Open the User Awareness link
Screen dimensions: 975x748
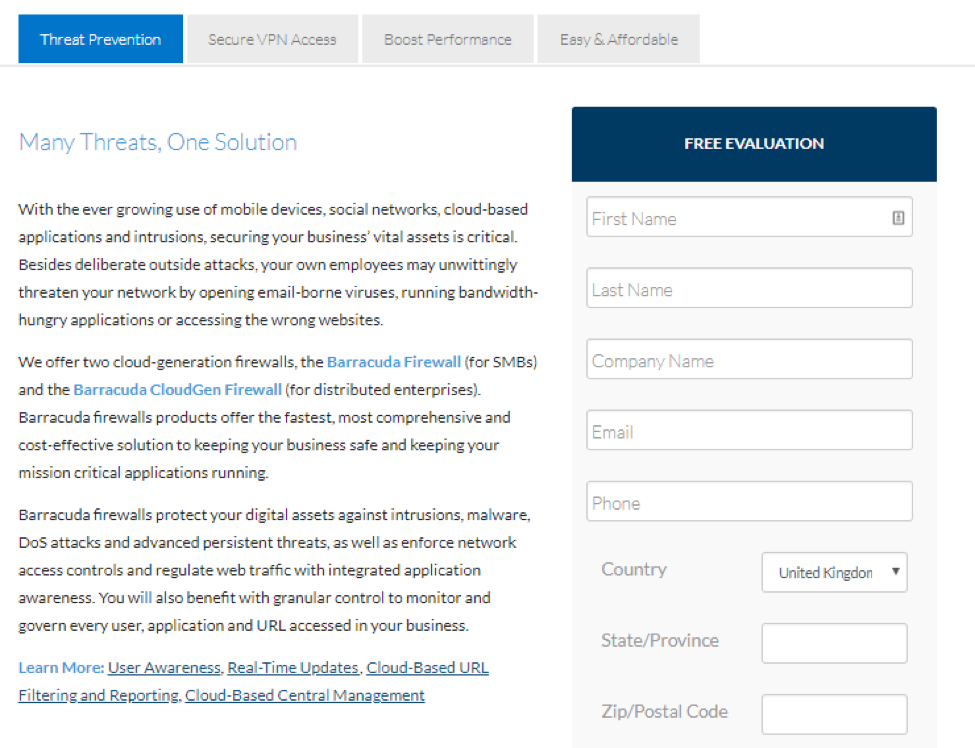tap(164, 668)
